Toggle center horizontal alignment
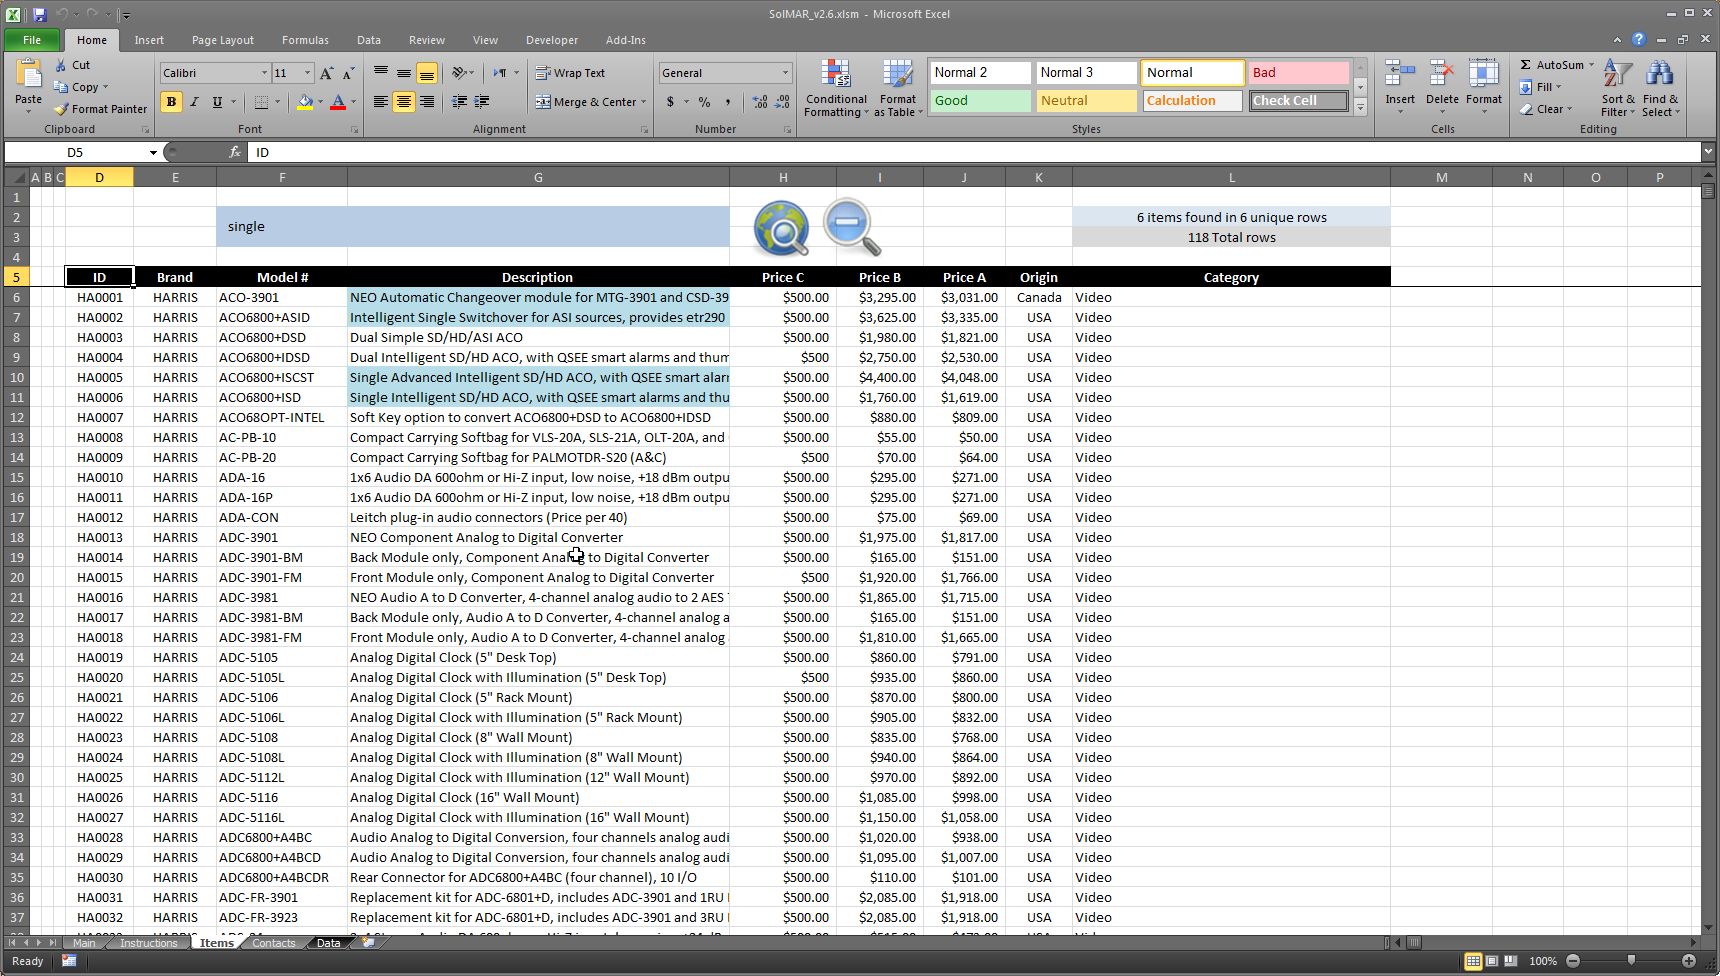Viewport: 1720px width, 976px height. 404,102
